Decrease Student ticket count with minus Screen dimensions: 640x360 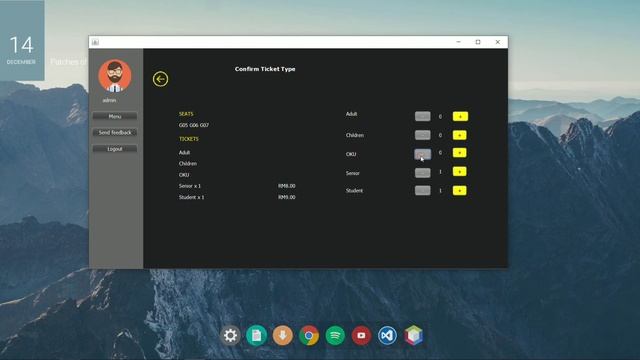tap(422, 191)
